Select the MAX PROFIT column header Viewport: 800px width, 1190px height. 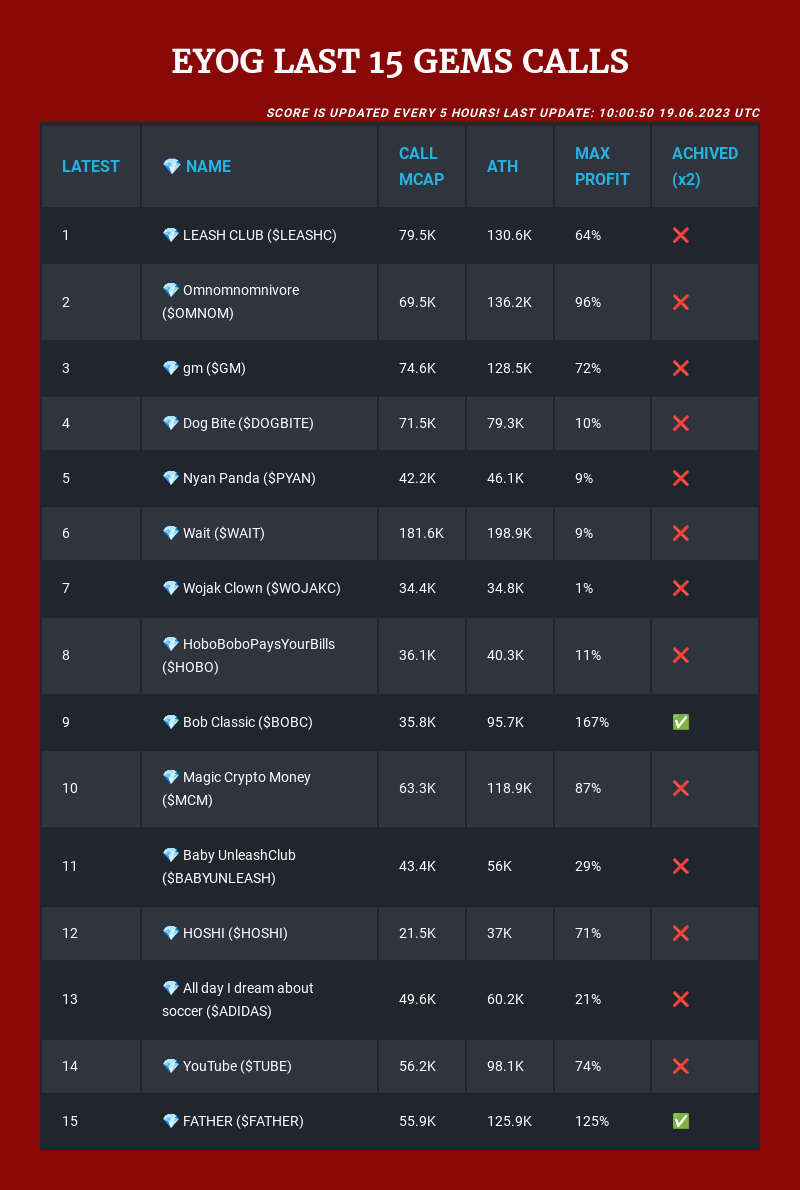point(603,166)
